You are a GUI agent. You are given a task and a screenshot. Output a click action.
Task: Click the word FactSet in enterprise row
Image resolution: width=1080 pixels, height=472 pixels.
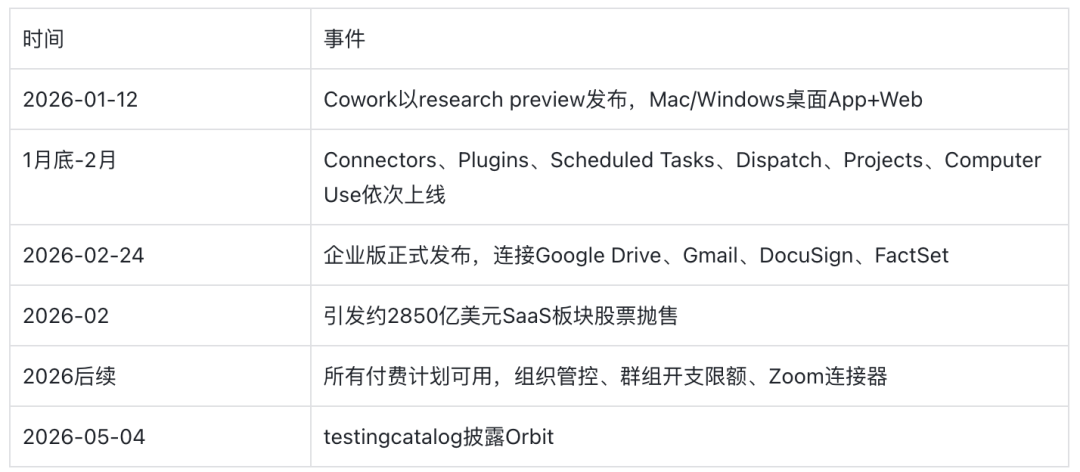coord(911,256)
